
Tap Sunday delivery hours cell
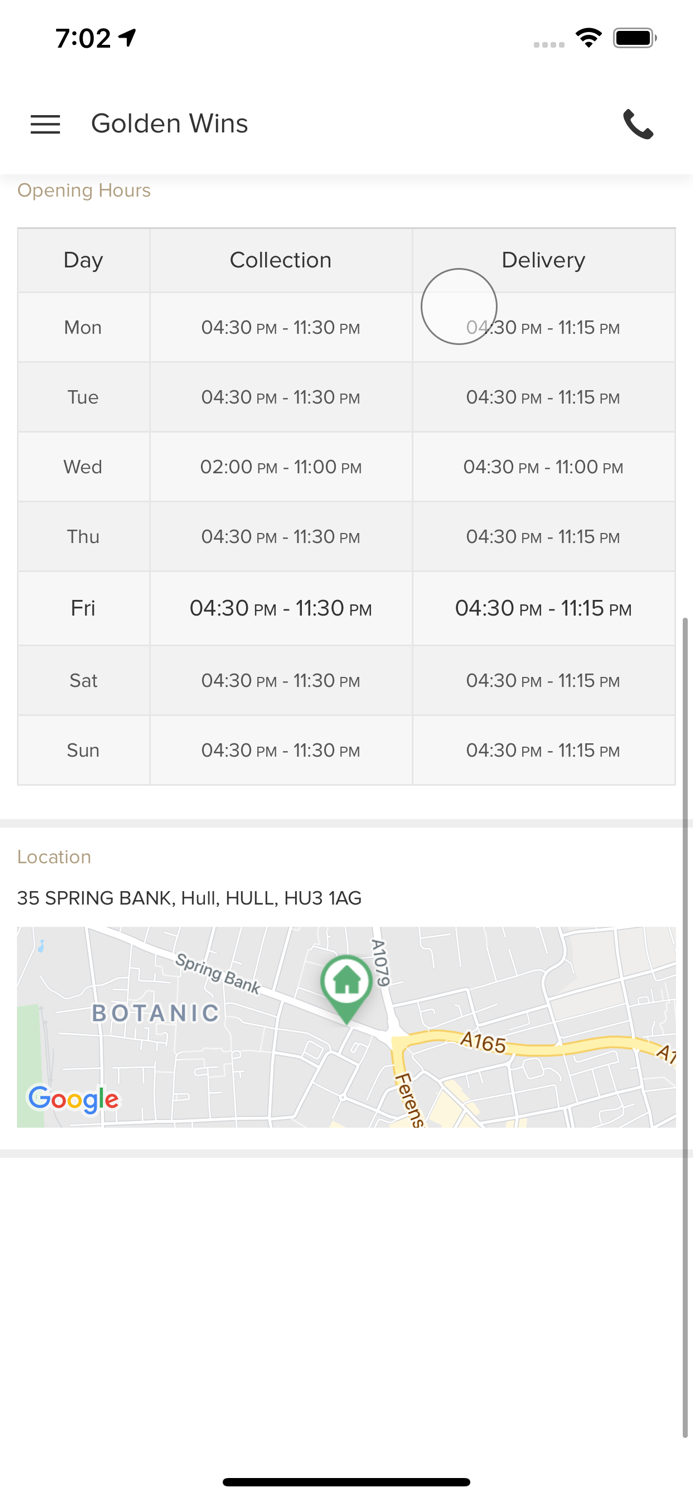coord(543,750)
